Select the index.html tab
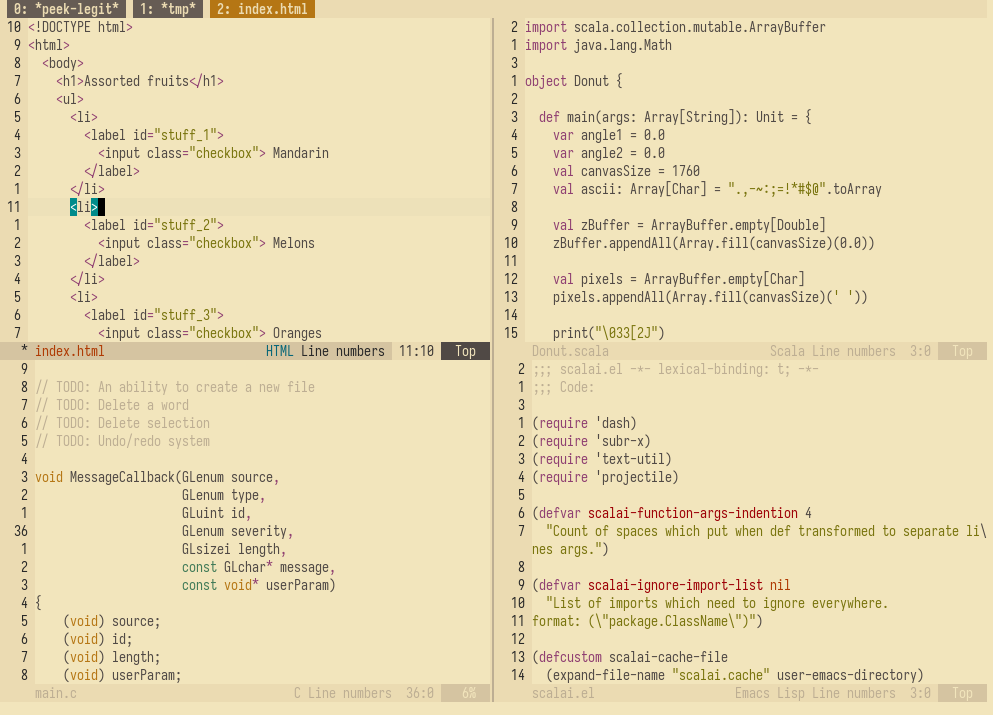This screenshot has width=993, height=715. (x=262, y=9)
